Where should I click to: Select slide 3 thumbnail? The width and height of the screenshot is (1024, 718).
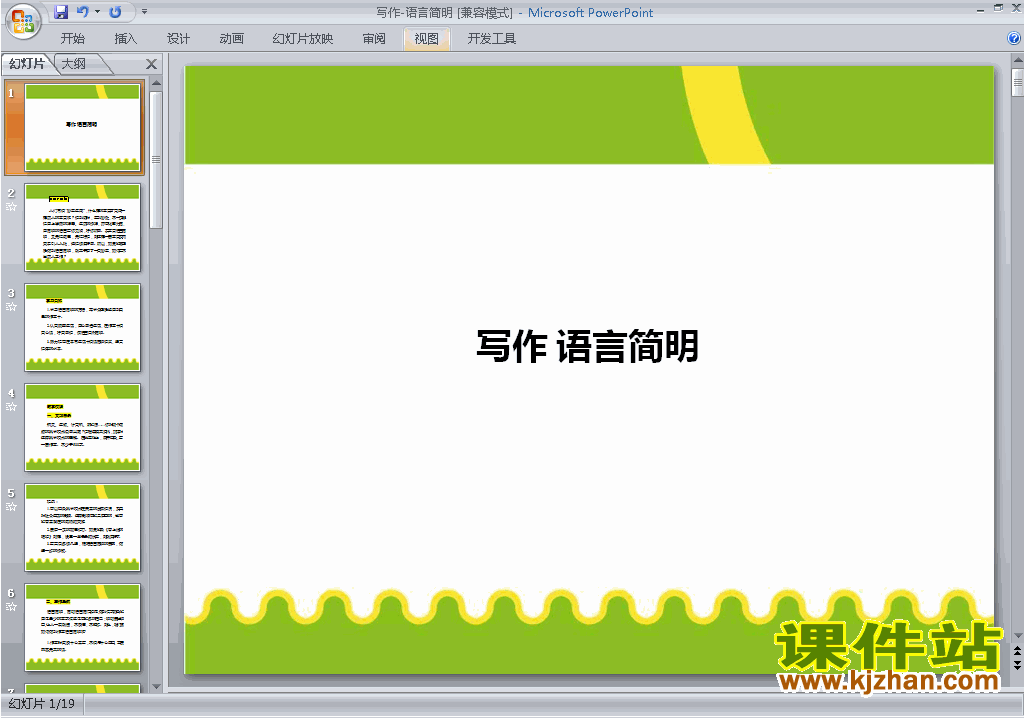[82, 327]
